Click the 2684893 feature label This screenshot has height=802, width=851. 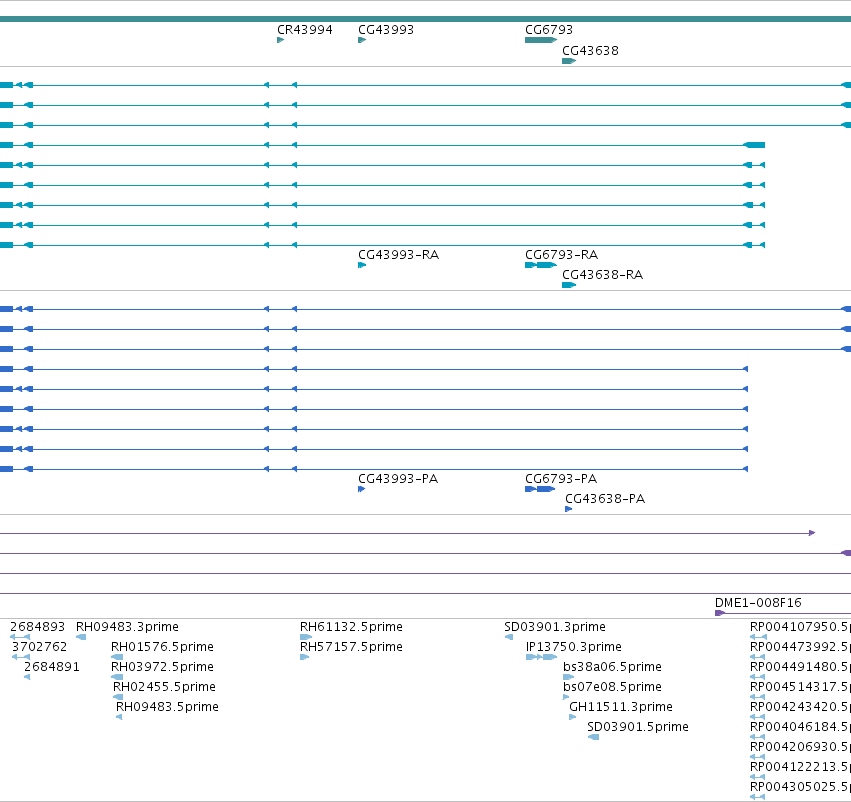(37, 627)
